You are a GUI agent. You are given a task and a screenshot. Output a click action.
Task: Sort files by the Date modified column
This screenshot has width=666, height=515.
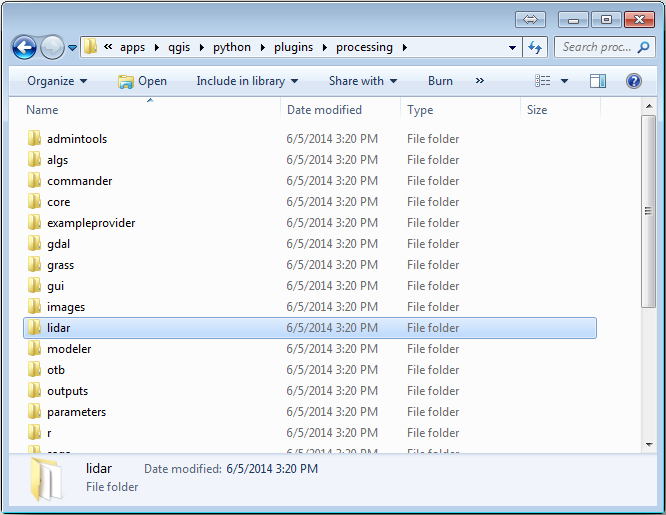(324, 110)
